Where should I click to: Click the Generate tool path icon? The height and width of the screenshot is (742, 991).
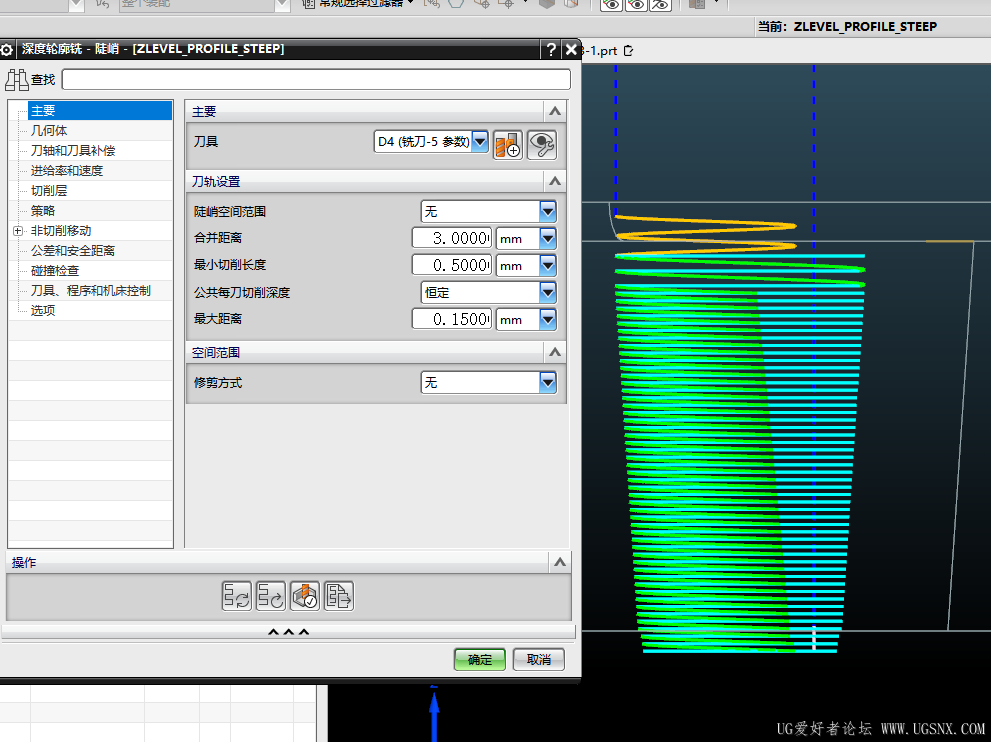point(237,597)
